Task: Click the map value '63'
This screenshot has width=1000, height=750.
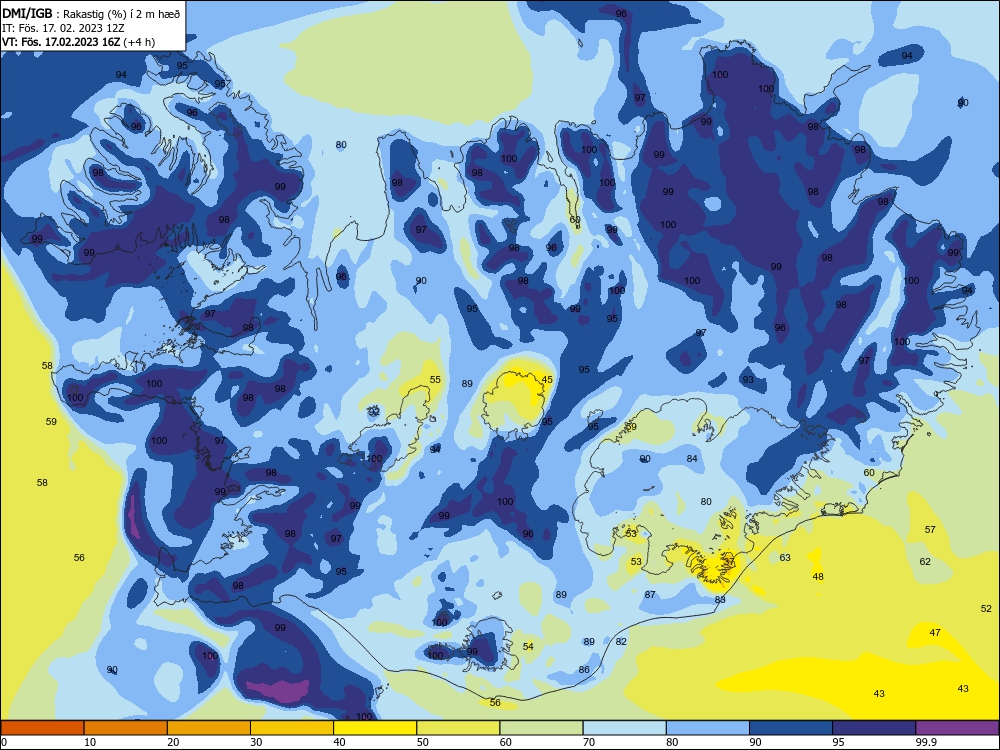Action: coord(785,557)
